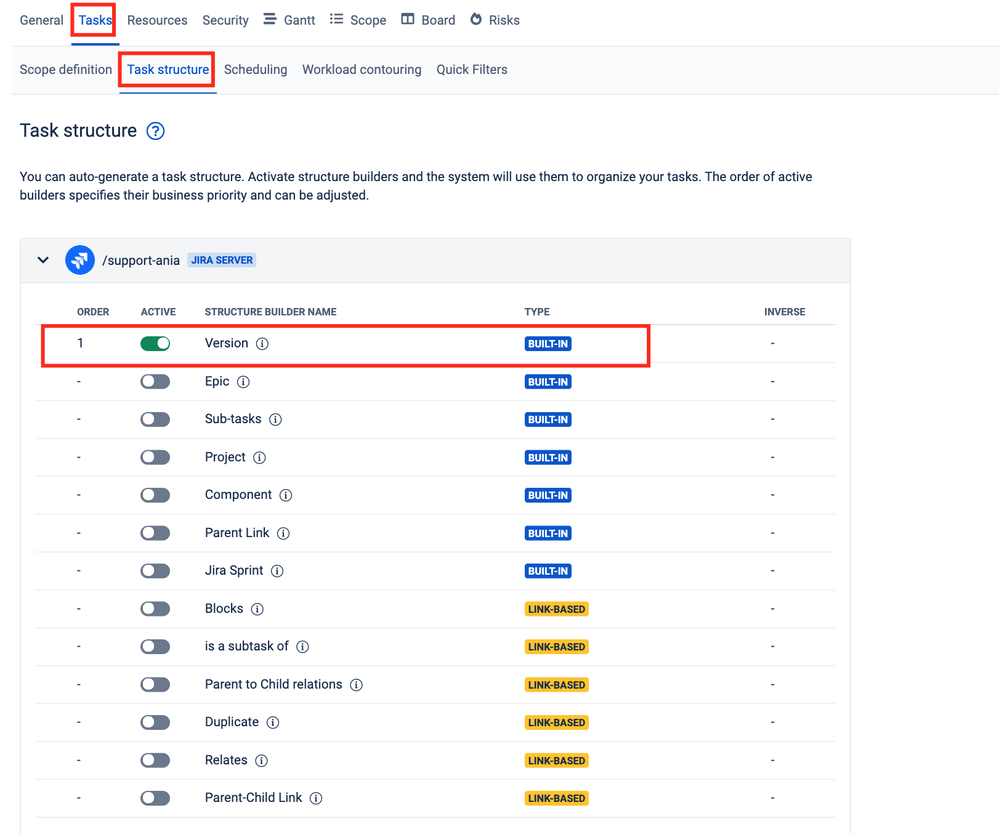Click the STRUCTURE BUILDER NAME column header
The image size is (999, 834).
pyautogui.click(x=271, y=312)
